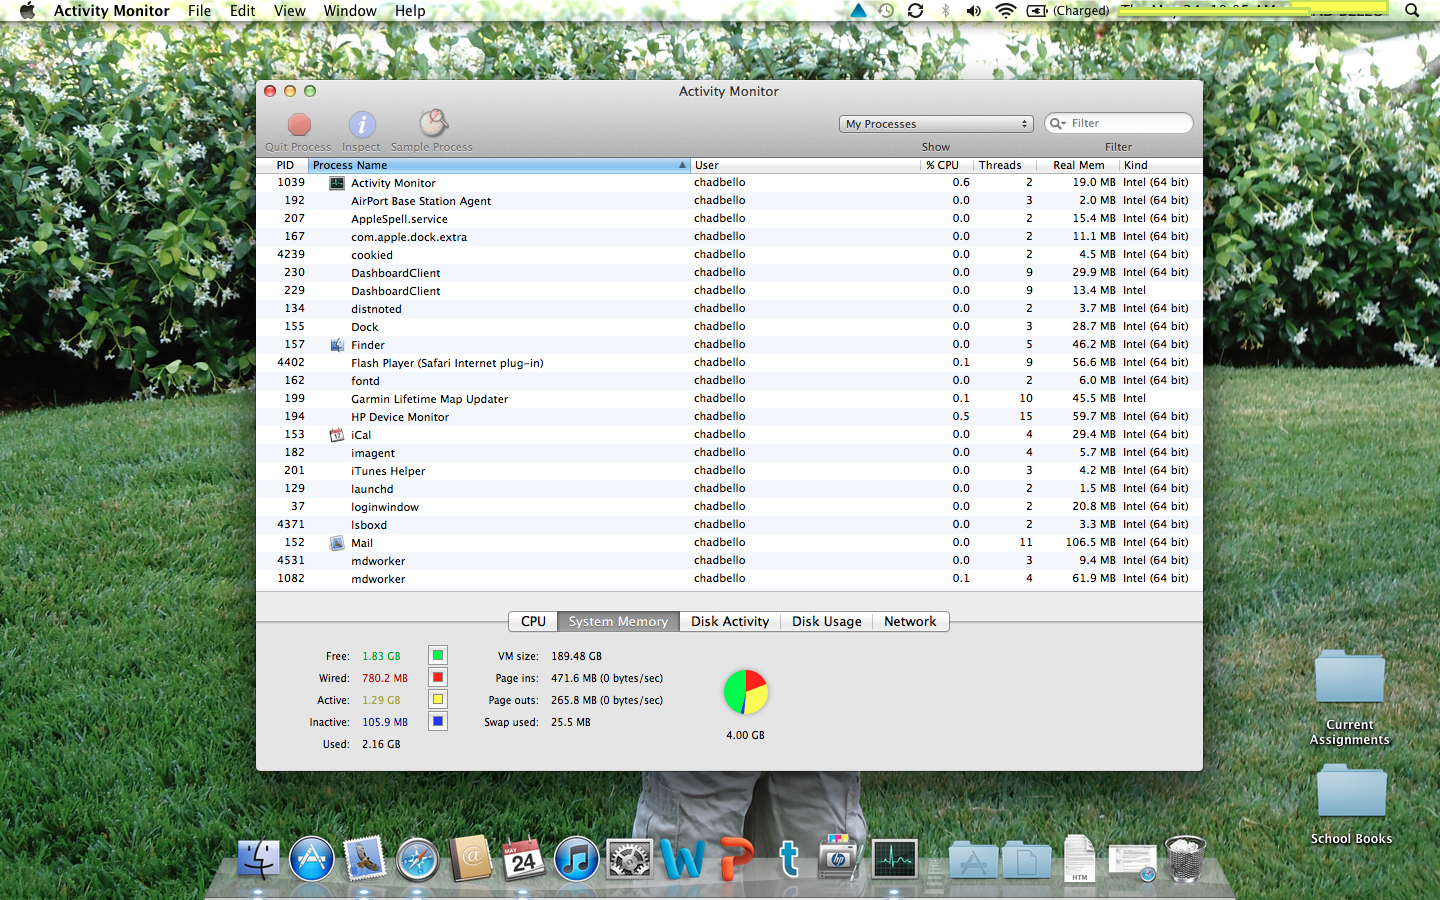Open the Filter search magnifier dropdown
Viewport: 1440px width, 900px height.
pyautogui.click(x=1057, y=123)
